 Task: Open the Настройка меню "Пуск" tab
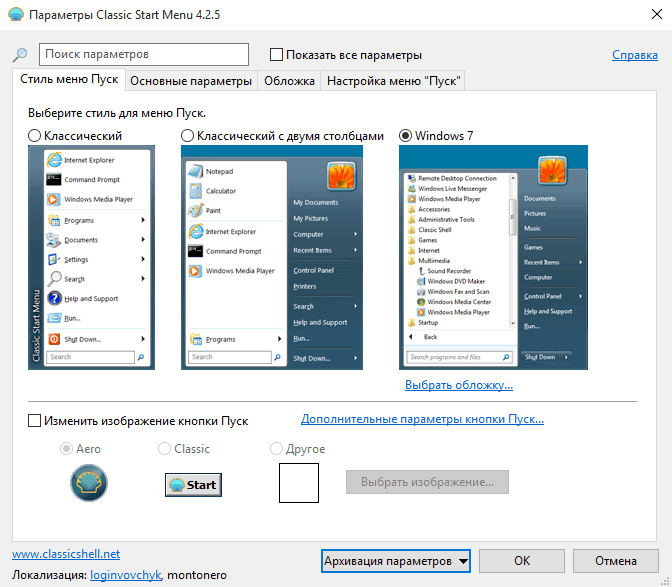coord(393,81)
